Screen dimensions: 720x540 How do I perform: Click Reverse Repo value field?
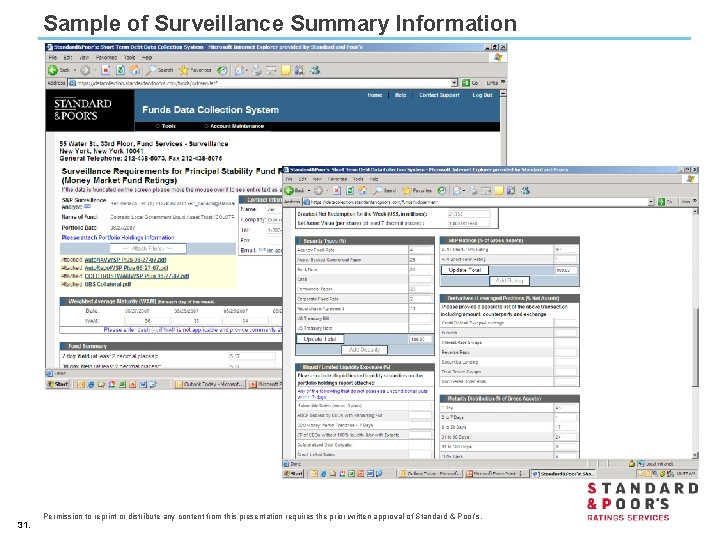(566, 352)
